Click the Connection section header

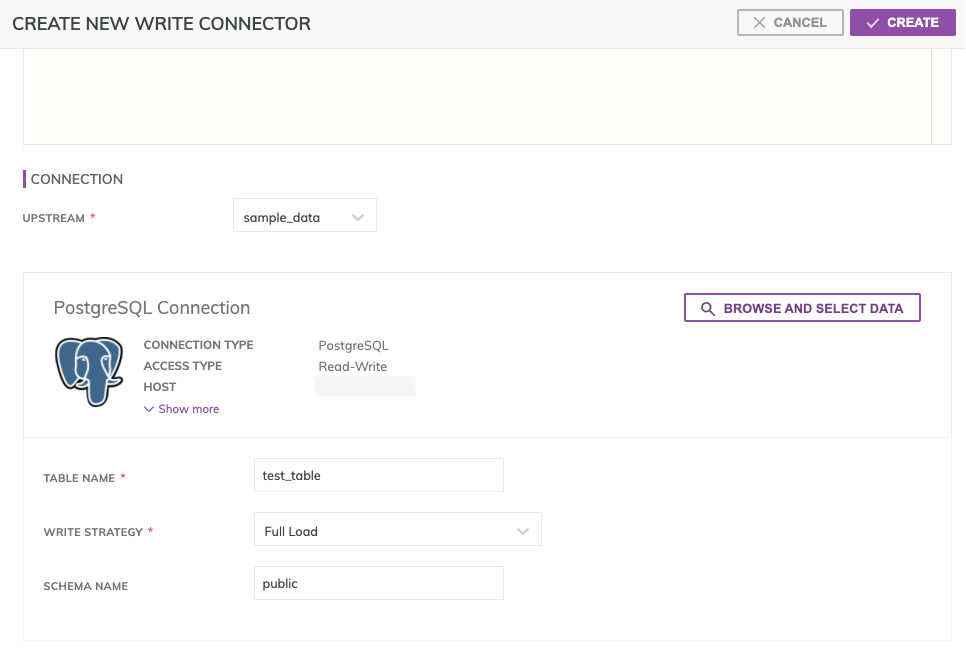[x=77, y=179]
